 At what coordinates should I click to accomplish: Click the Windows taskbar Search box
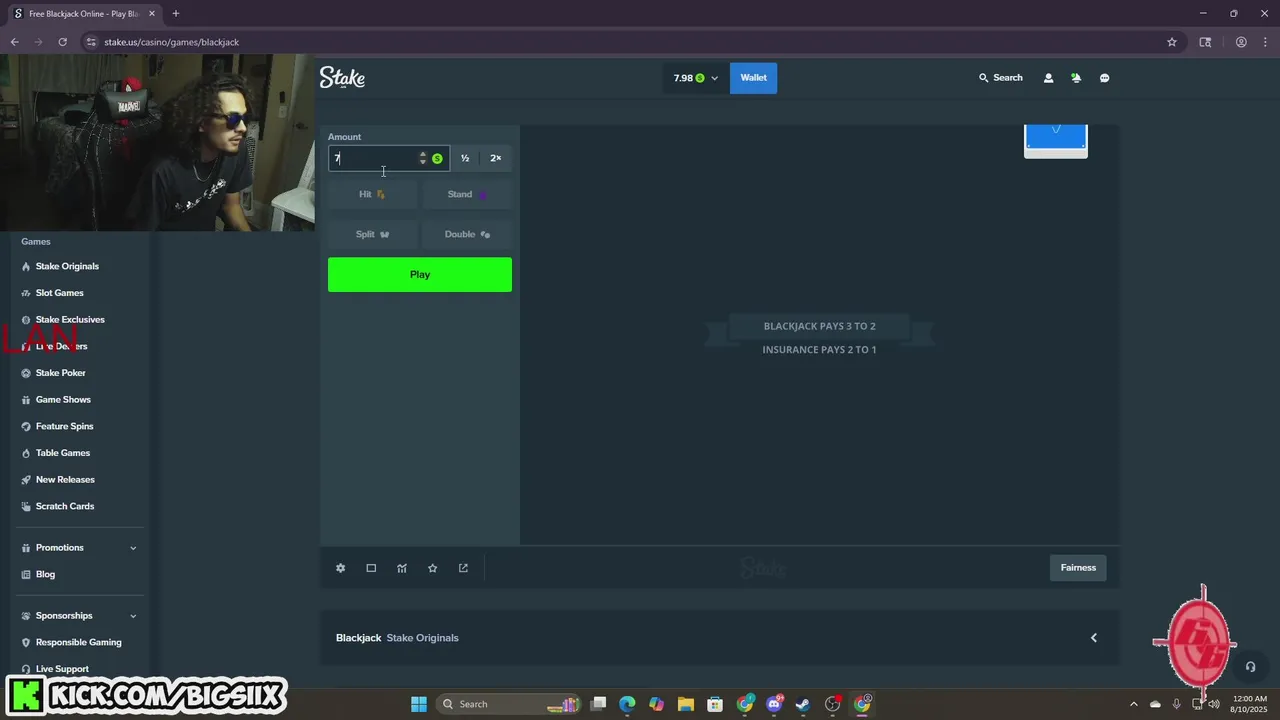(x=510, y=704)
